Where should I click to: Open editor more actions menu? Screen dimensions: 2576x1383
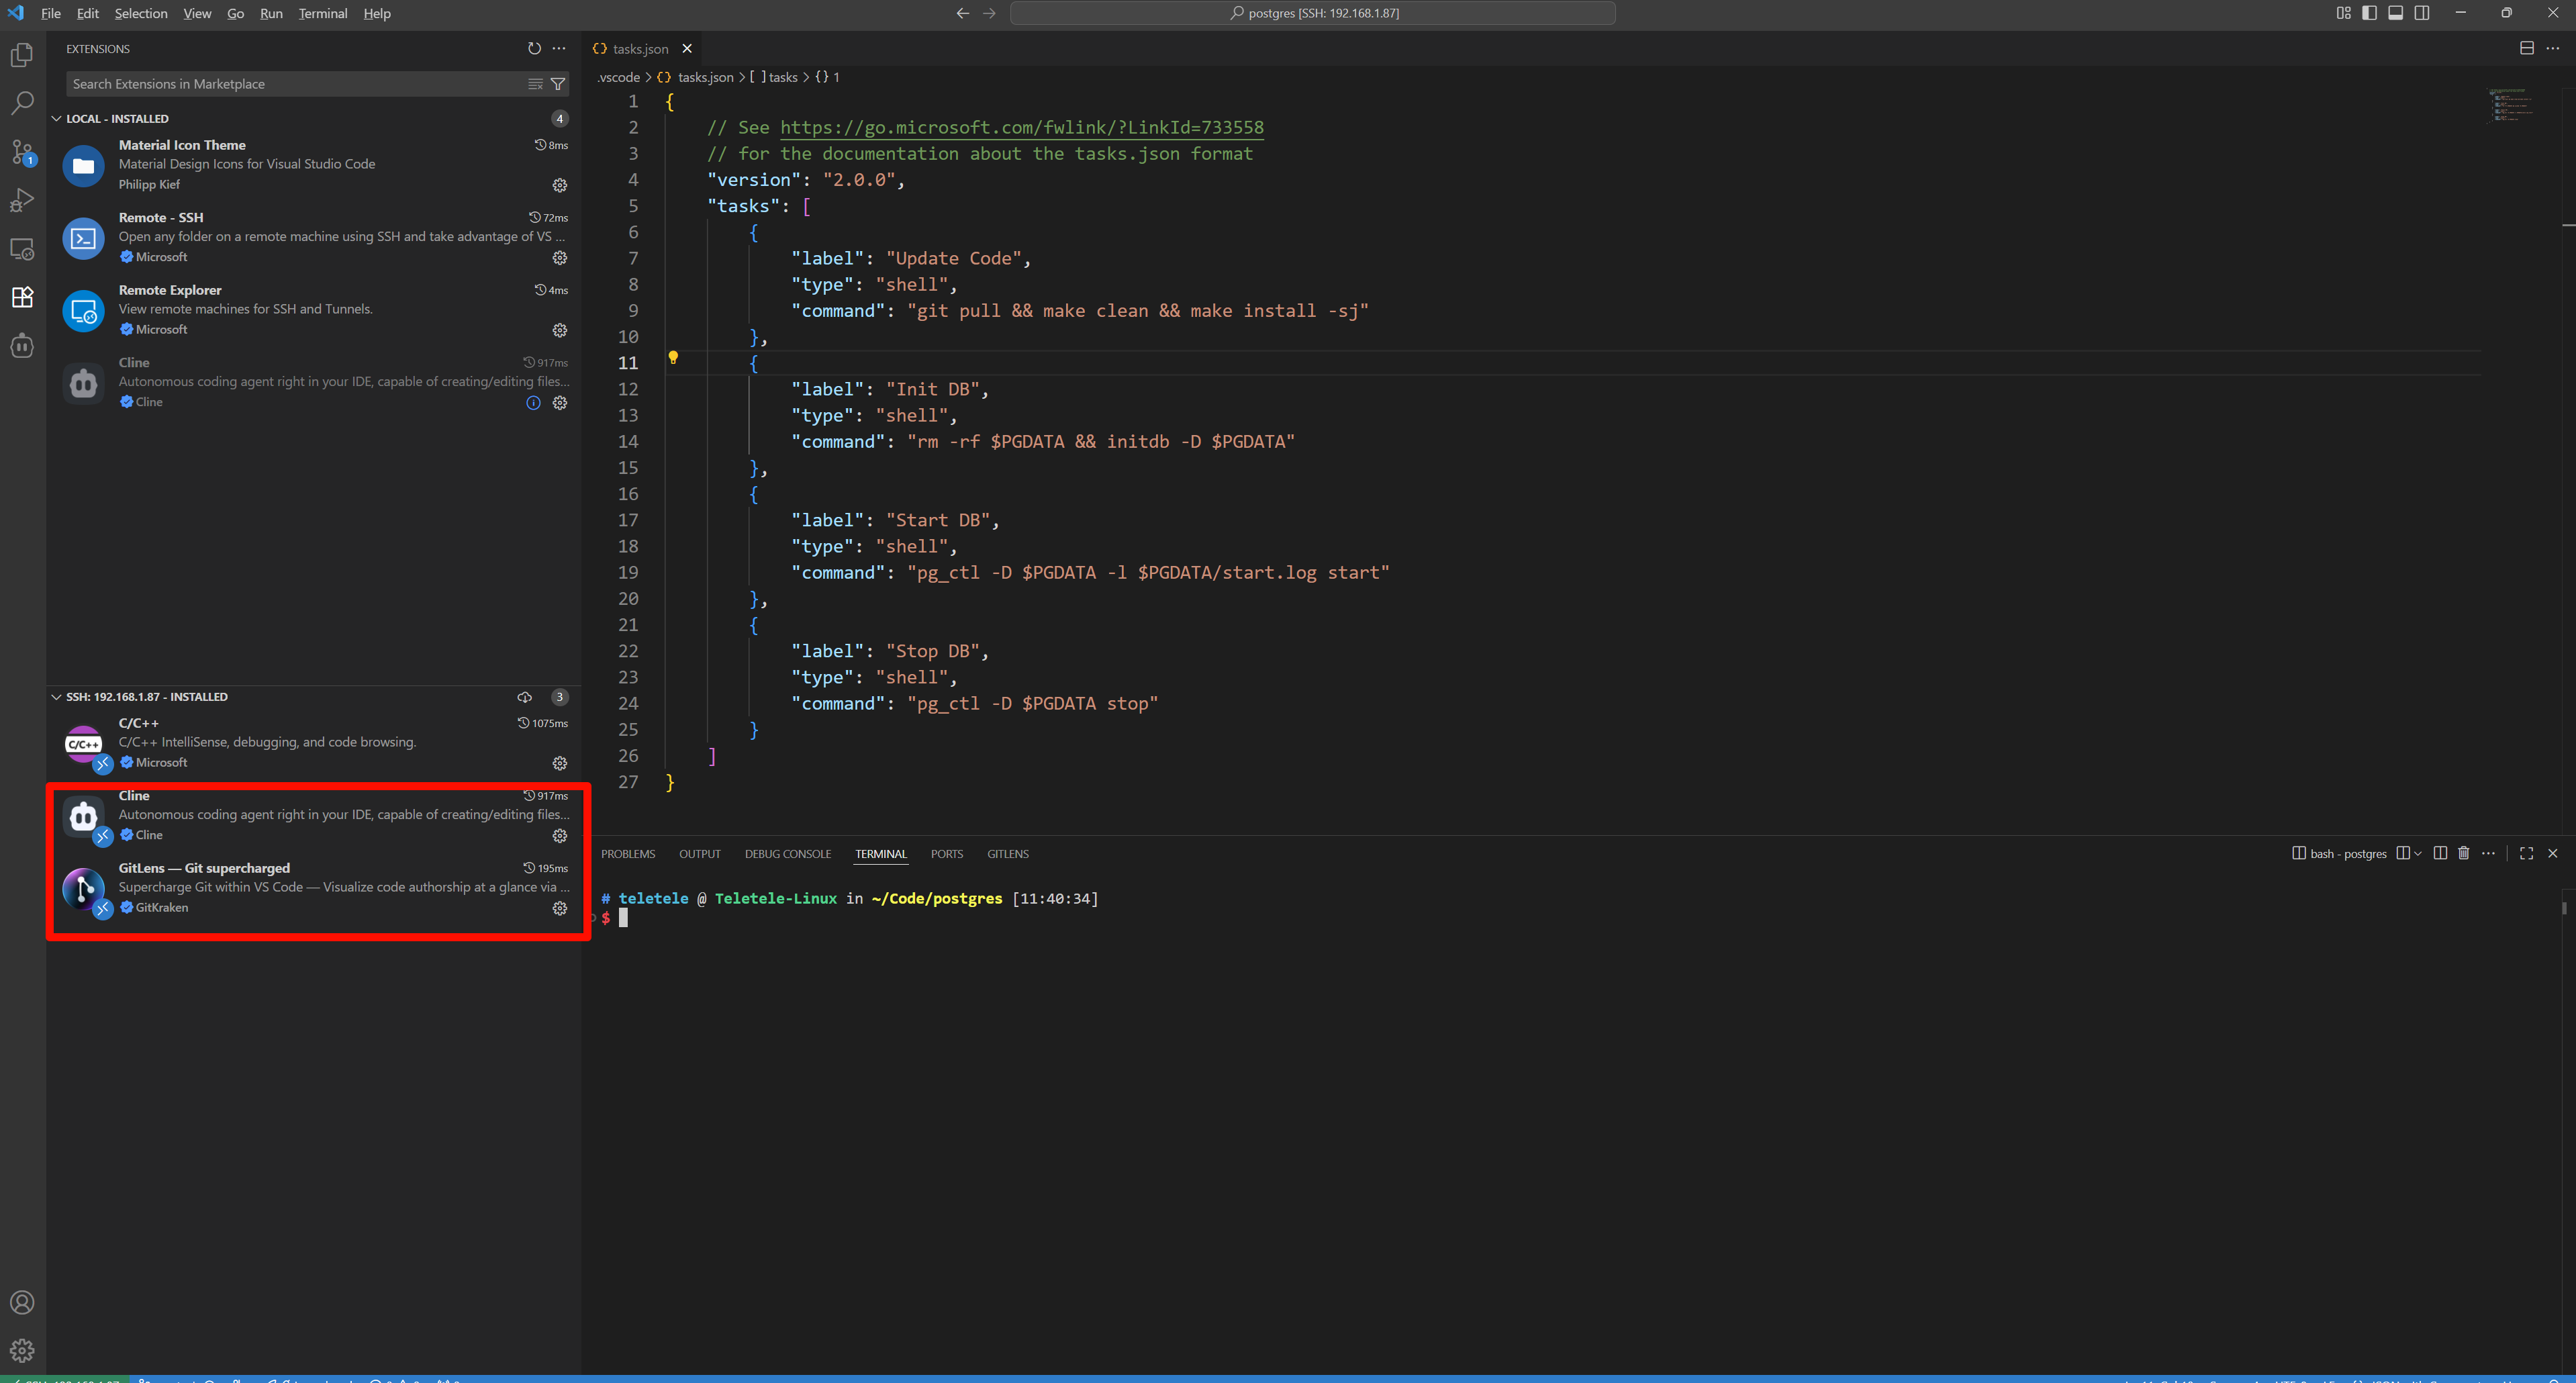2553,48
